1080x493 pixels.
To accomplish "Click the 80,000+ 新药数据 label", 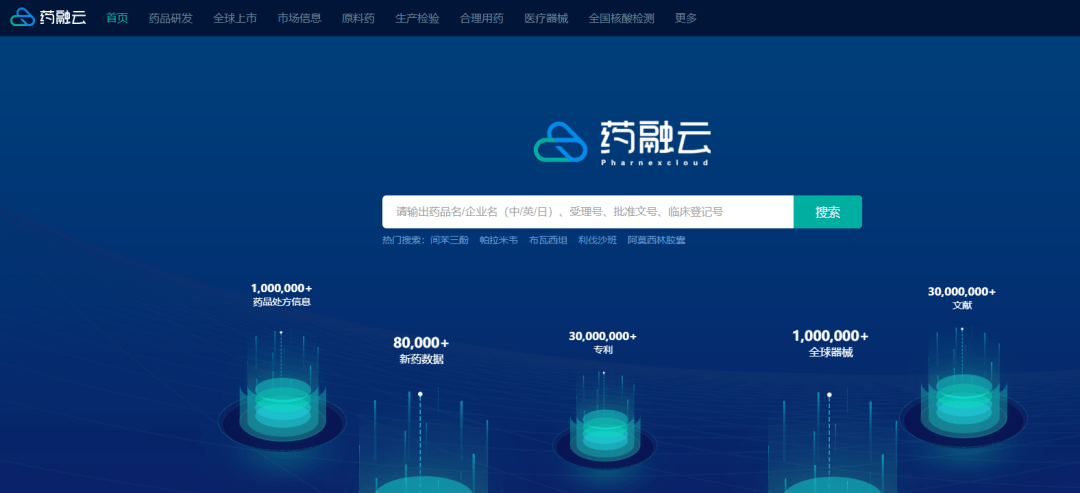I will [421, 350].
